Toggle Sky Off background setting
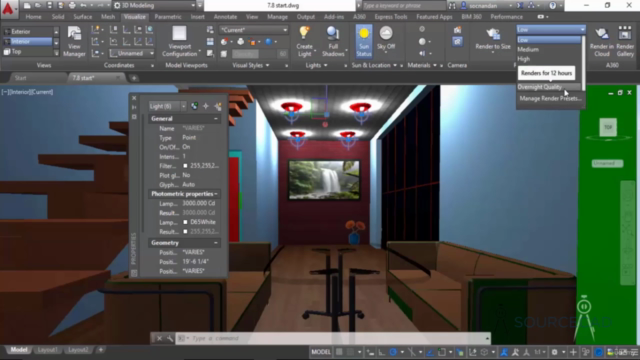Viewport: 640px width, 360px height. pyautogui.click(x=386, y=39)
